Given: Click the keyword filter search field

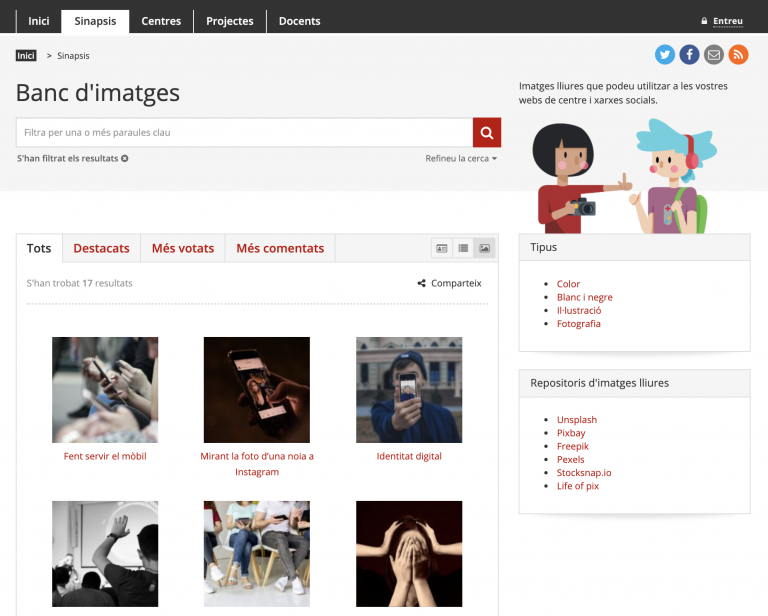Looking at the screenshot, I should (244, 133).
